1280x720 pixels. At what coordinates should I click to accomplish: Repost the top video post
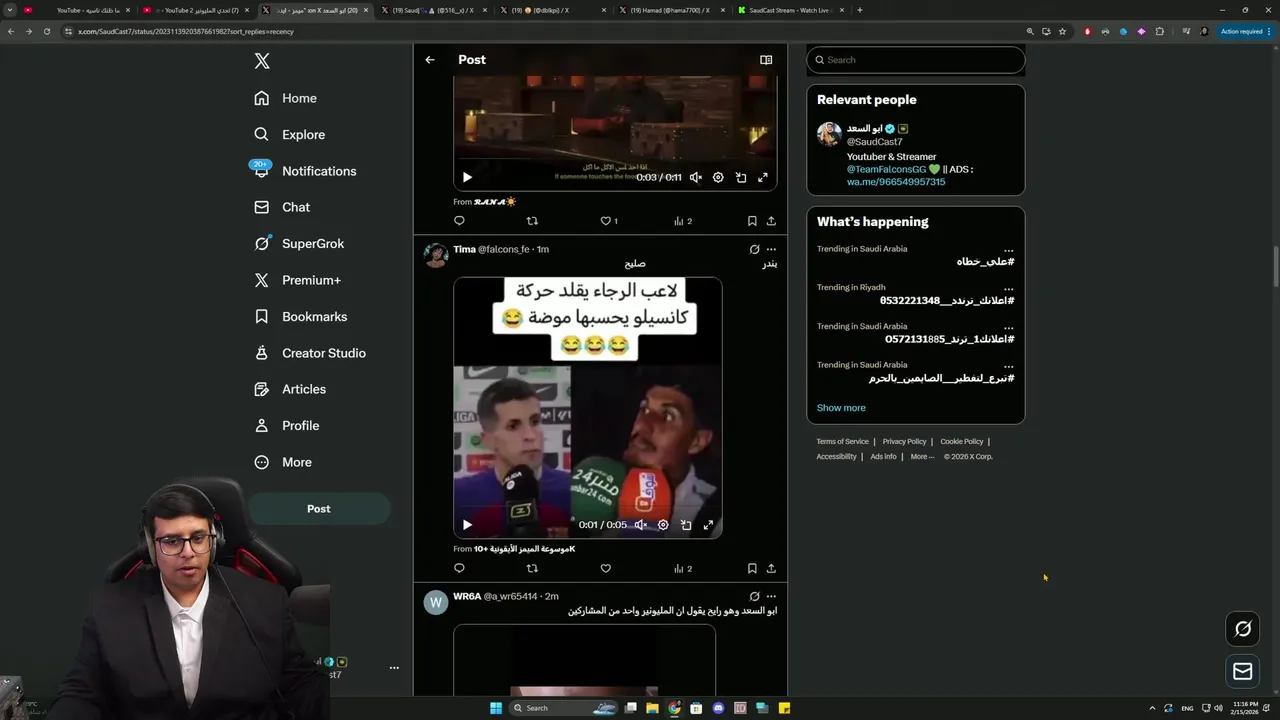coord(532,221)
